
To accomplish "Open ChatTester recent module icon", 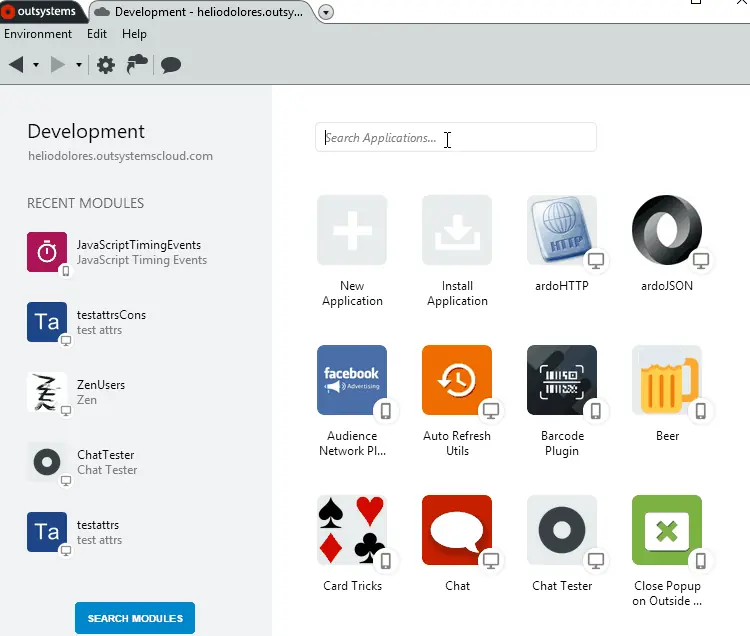I will 47,462.
